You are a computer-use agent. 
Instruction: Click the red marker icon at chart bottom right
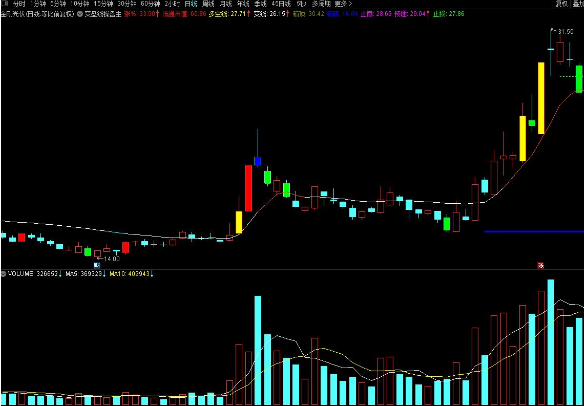click(540, 265)
